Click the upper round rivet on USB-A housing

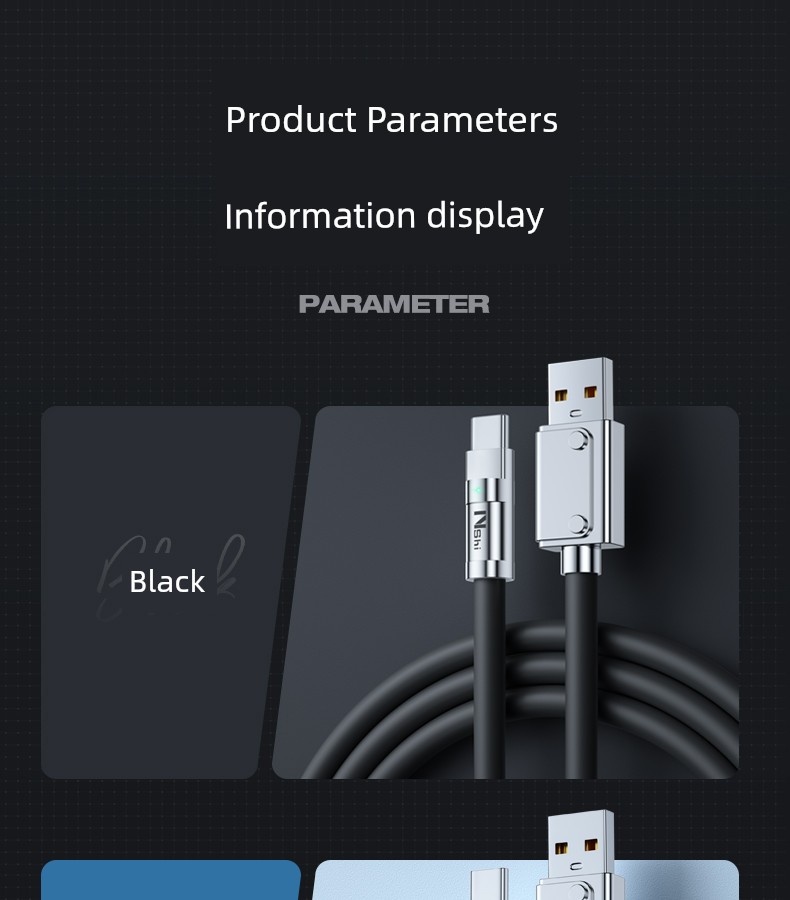click(579, 440)
